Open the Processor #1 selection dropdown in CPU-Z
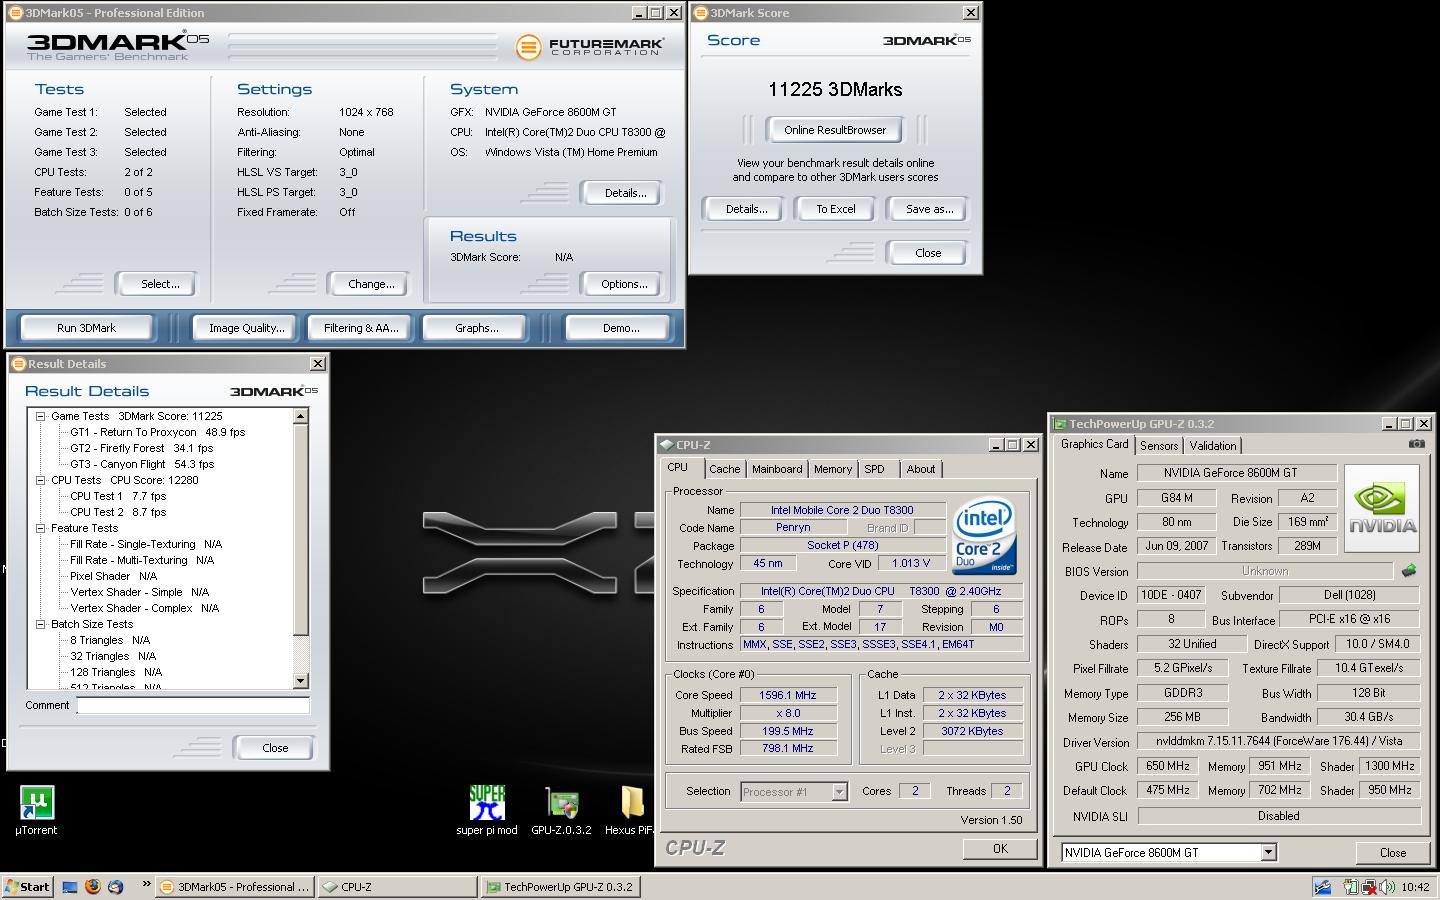 840,792
